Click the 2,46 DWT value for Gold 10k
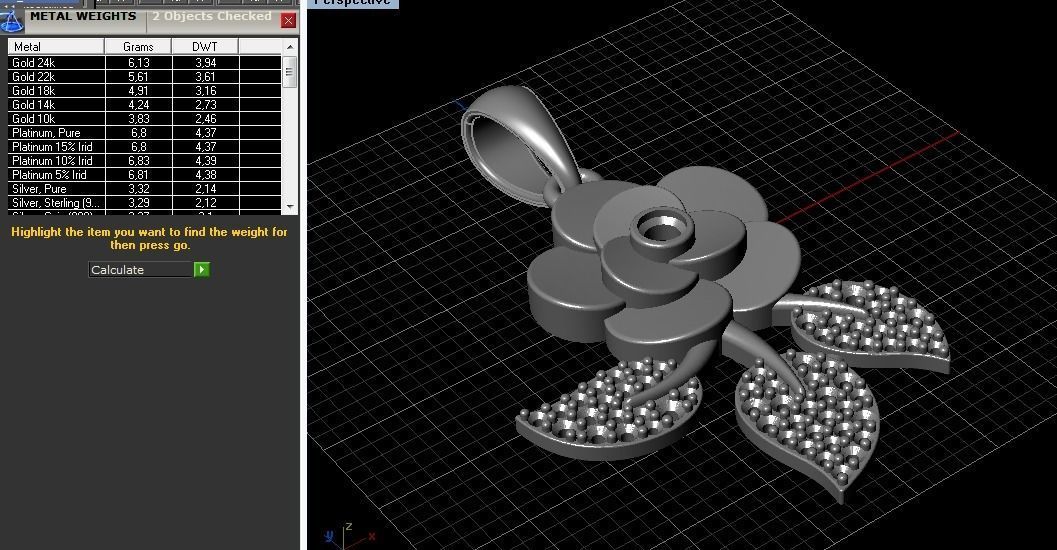The width and height of the screenshot is (1057, 550). tap(206, 119)
